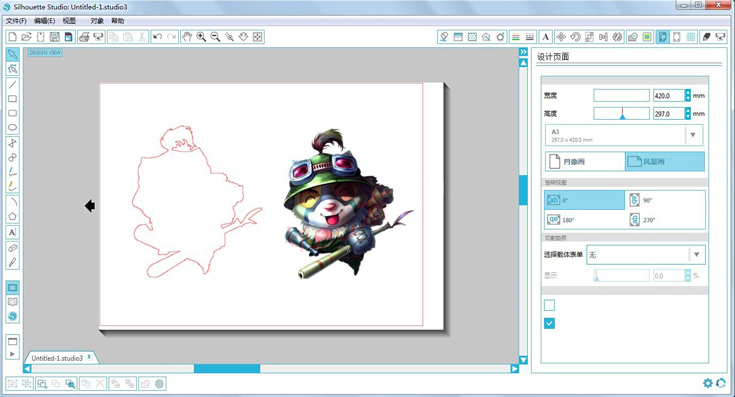This screenshot has height=397, width=735.
Task: Open the 对象 menu
Action: [x=97, y=21]
